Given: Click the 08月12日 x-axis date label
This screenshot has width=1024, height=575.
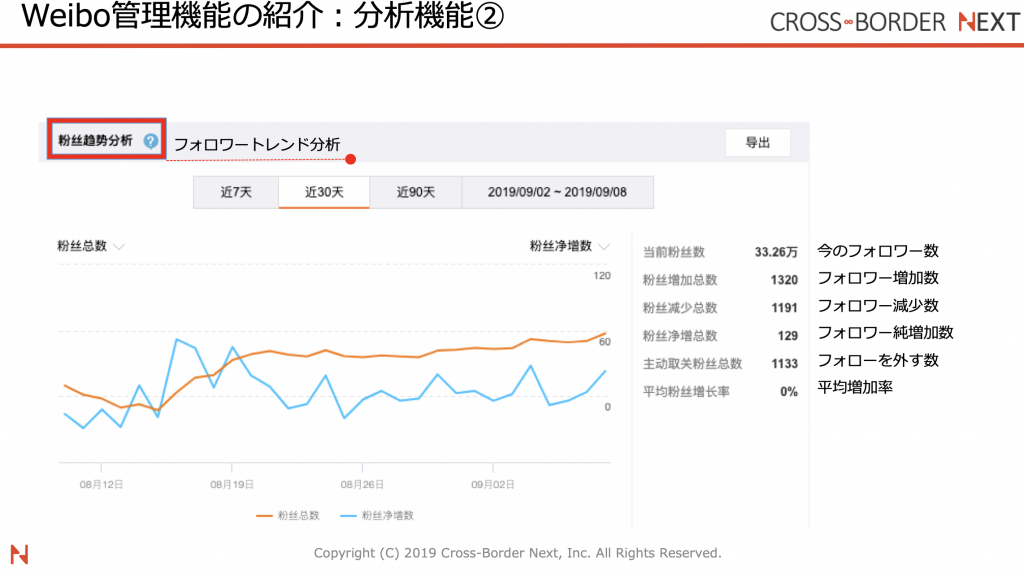Looking at the screenshot, I should (101, 485).
